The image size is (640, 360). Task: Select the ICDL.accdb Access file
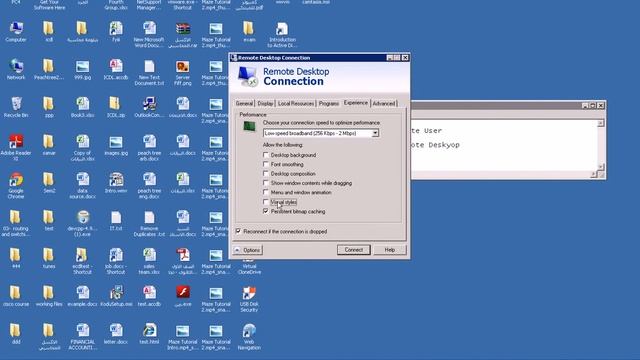116,69
